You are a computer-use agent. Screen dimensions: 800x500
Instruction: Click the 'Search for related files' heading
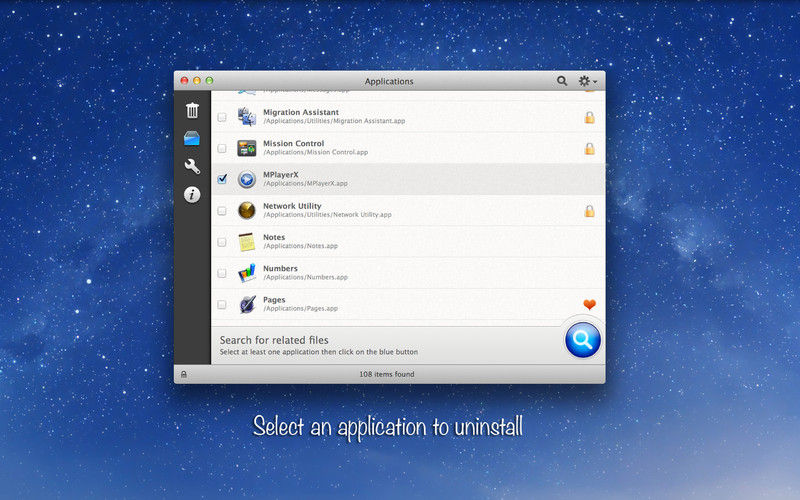coord(274,340)
